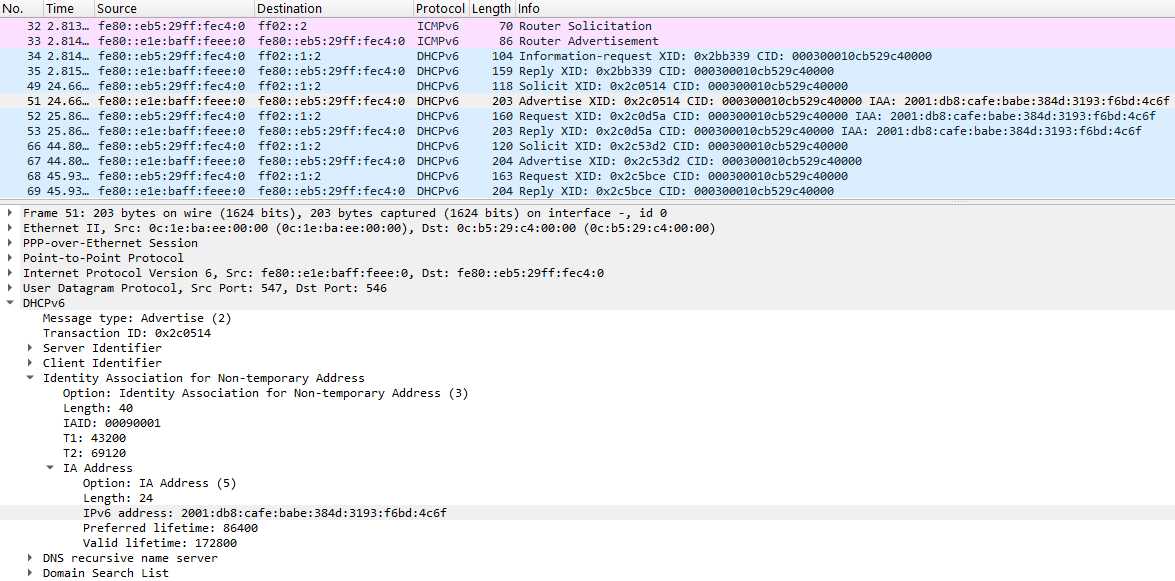
Task: Collapse Identity Association for Non-temporary Address
Action: 30,378
